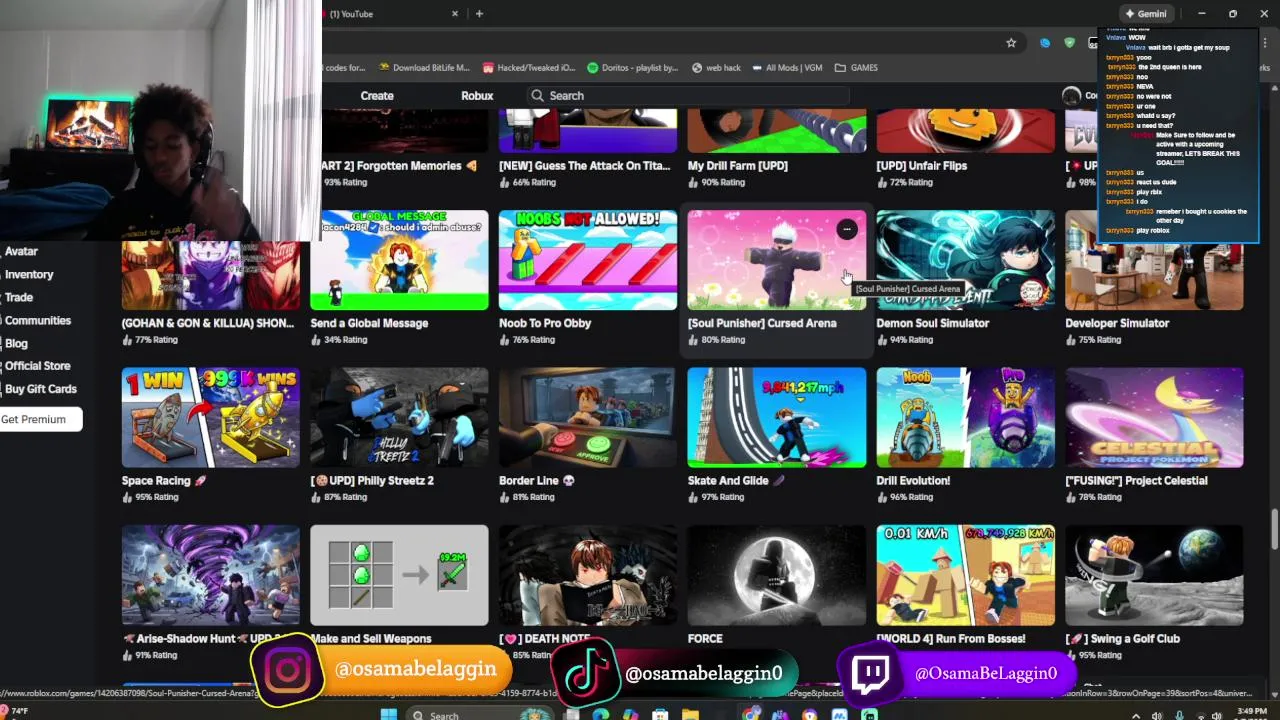
Task: Open the Download BitLife M... bookmark
Action: coord(424,68)
